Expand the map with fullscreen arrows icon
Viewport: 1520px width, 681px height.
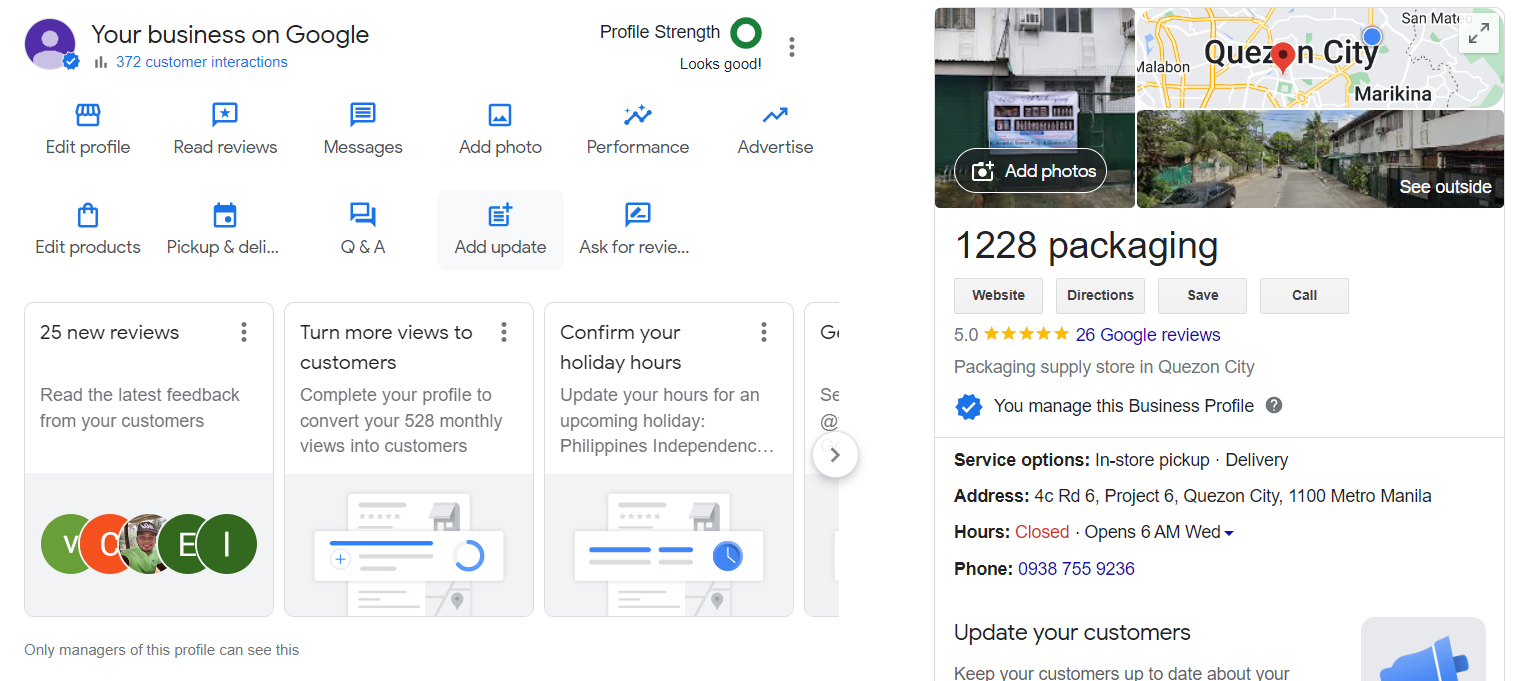click(x=1479, y=33)
